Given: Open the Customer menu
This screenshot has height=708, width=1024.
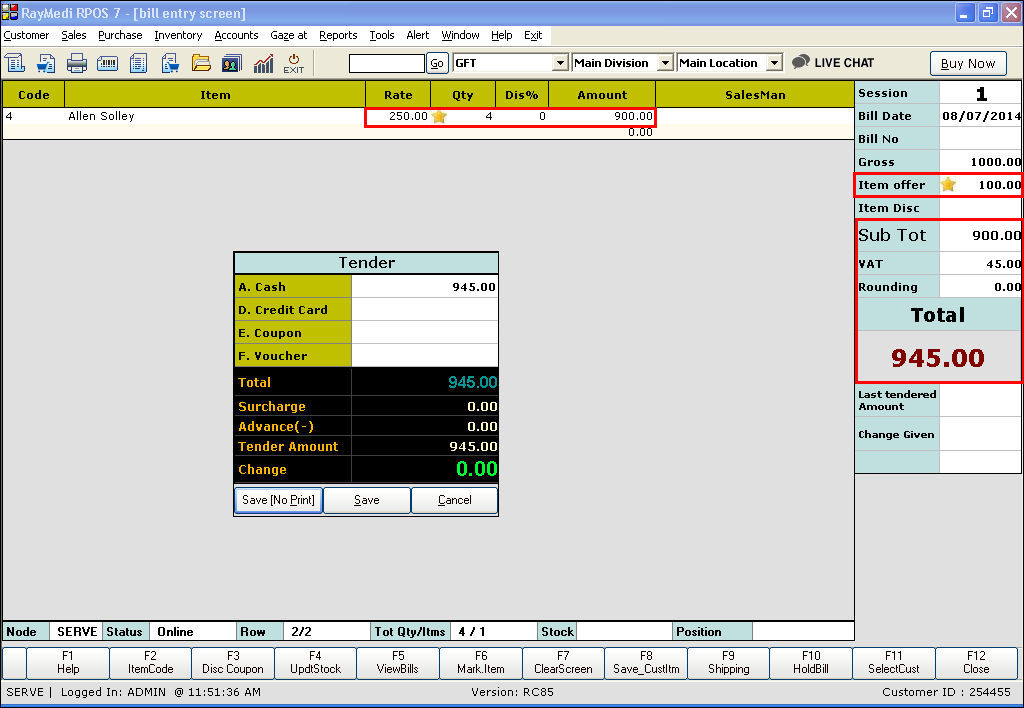Looking at the screenshot, I should pos(26,35).
